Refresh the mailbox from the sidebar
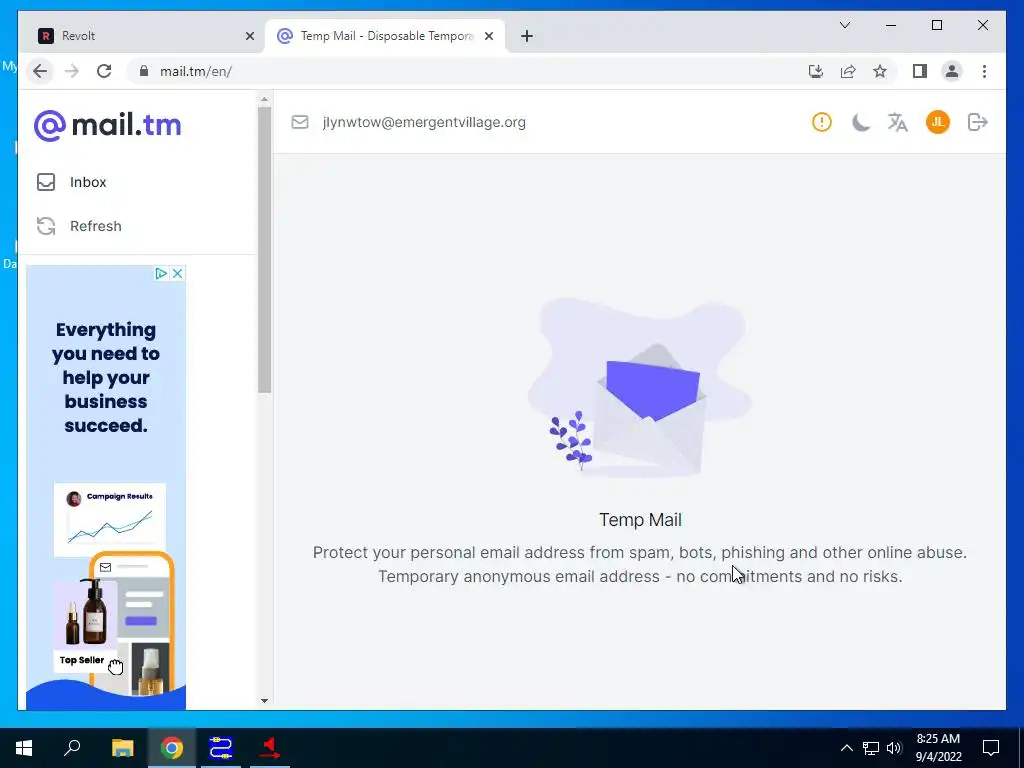This screenshot has height=768, width=1024. [x=79, y=226]
